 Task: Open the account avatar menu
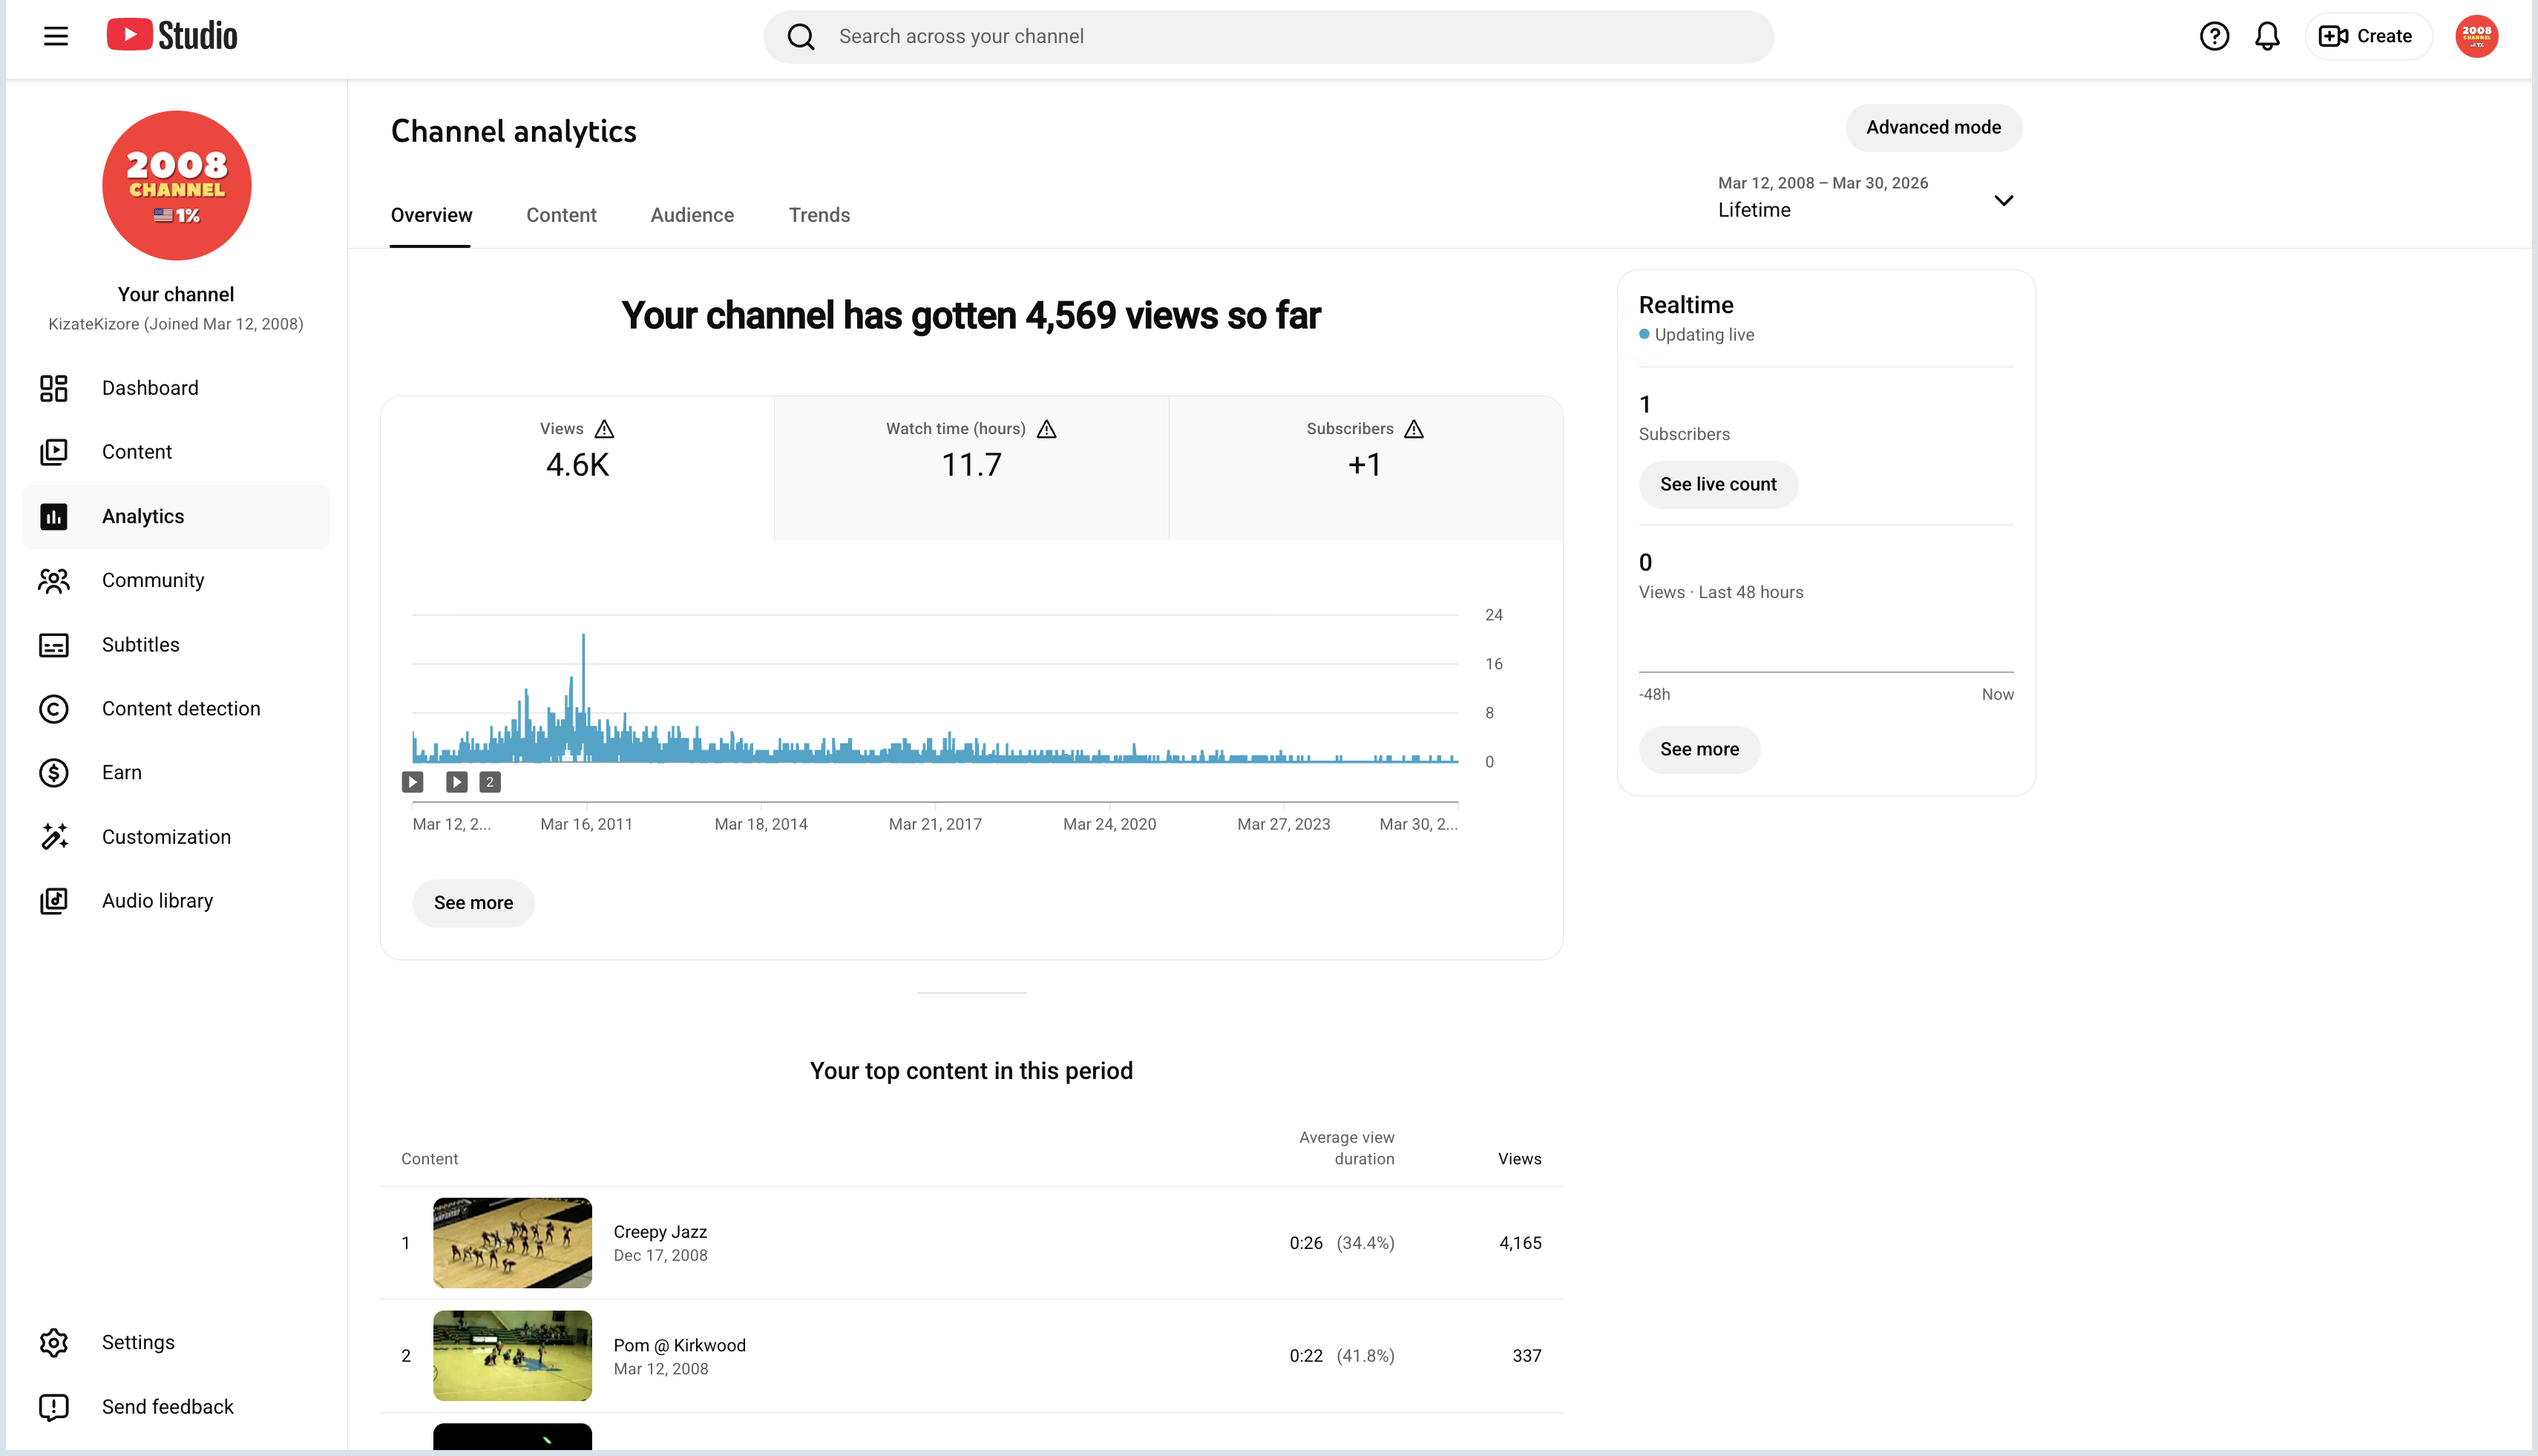pos(2476,37)
